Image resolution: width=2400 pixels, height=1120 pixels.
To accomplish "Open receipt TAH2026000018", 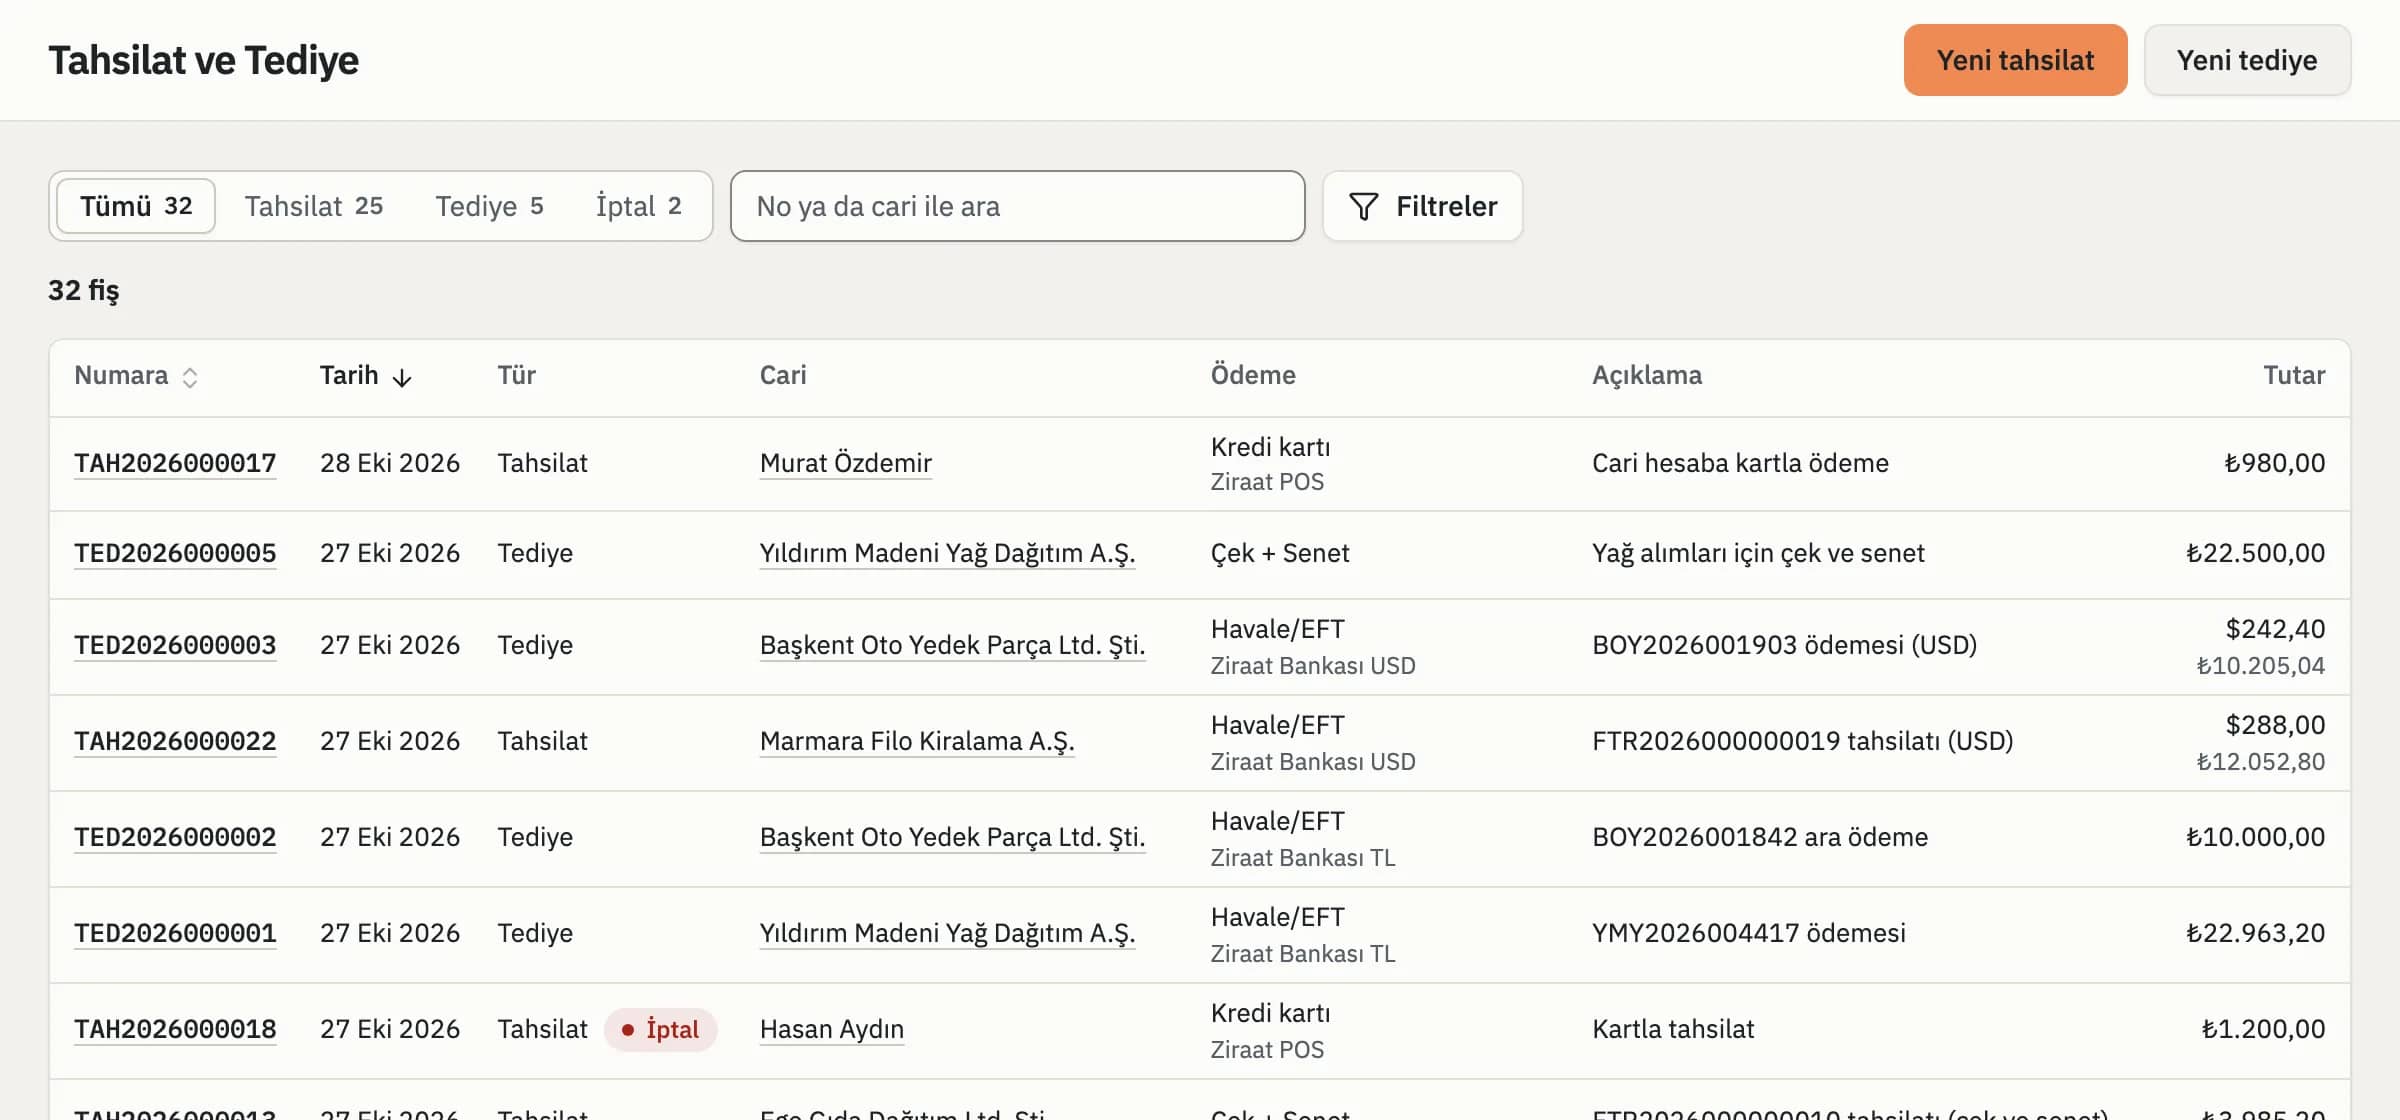I will point(175,1029).
